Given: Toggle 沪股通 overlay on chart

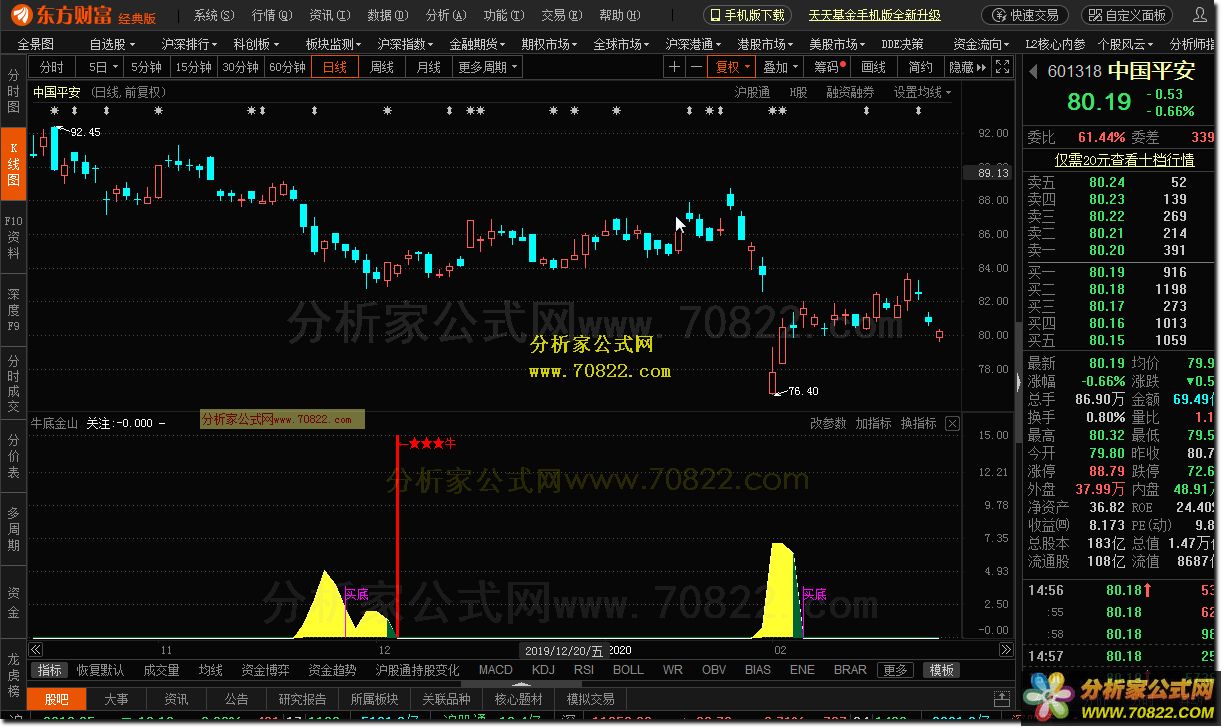Looking at the screenshot, I should pyautogui.click(x=752, y=92).
